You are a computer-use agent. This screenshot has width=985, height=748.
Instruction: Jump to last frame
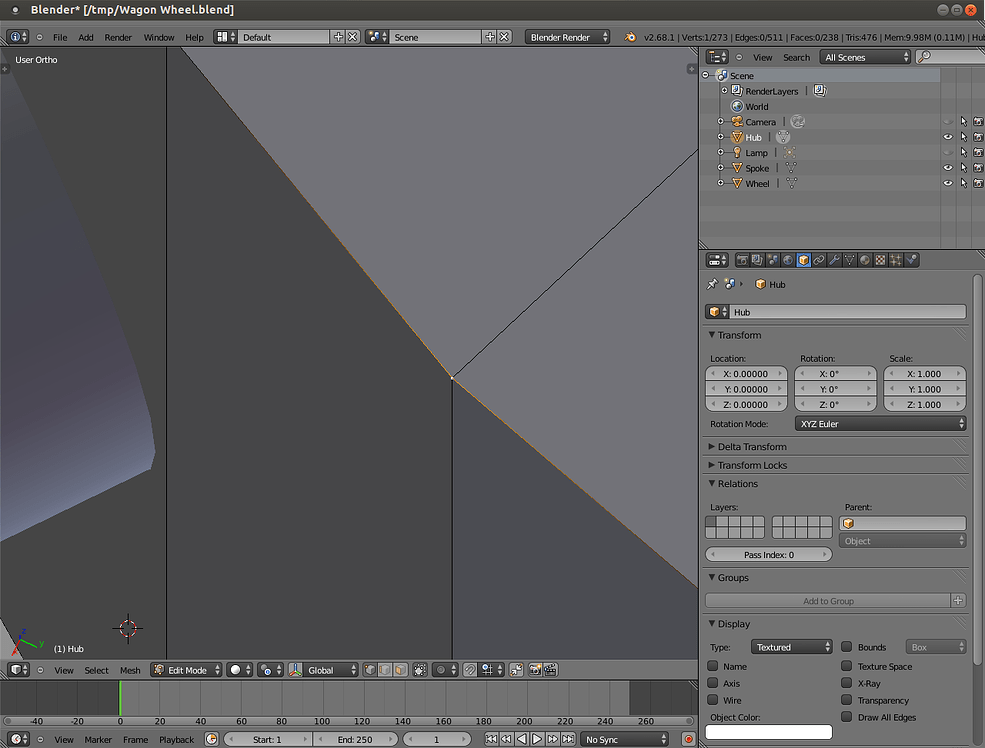pos(568,739)
